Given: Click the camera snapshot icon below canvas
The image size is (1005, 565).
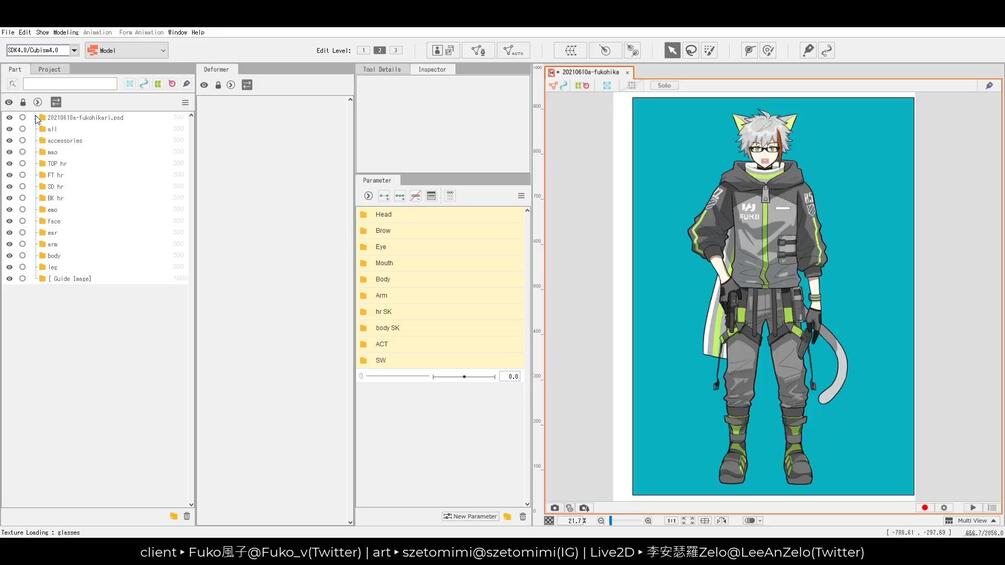Looking at the screenshot, I should [x=554, y=507].
